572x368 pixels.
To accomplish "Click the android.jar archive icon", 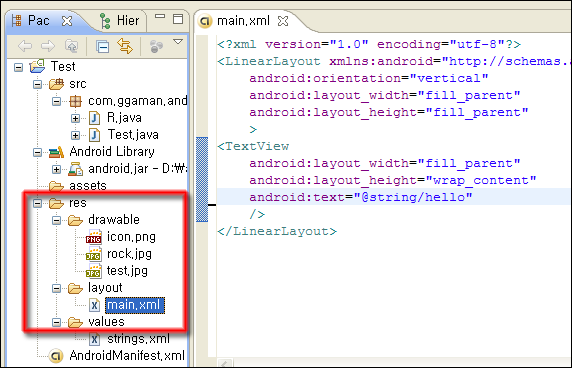I will 76,169.
